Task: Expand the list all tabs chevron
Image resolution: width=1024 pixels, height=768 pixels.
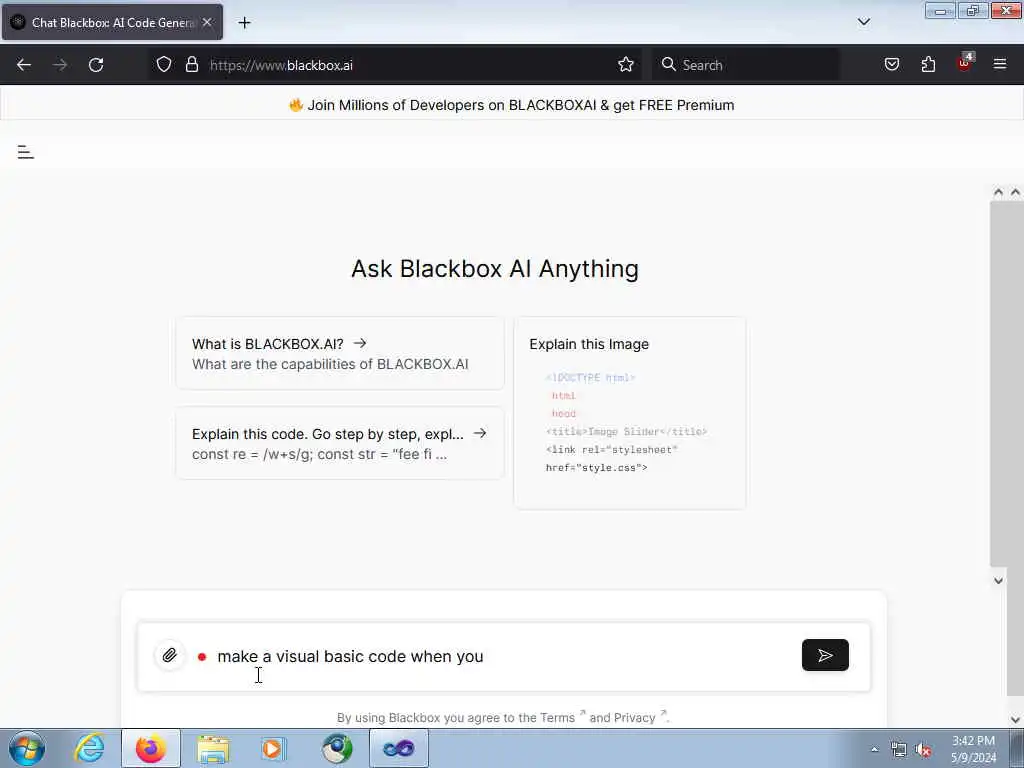Action: point(864,22)
